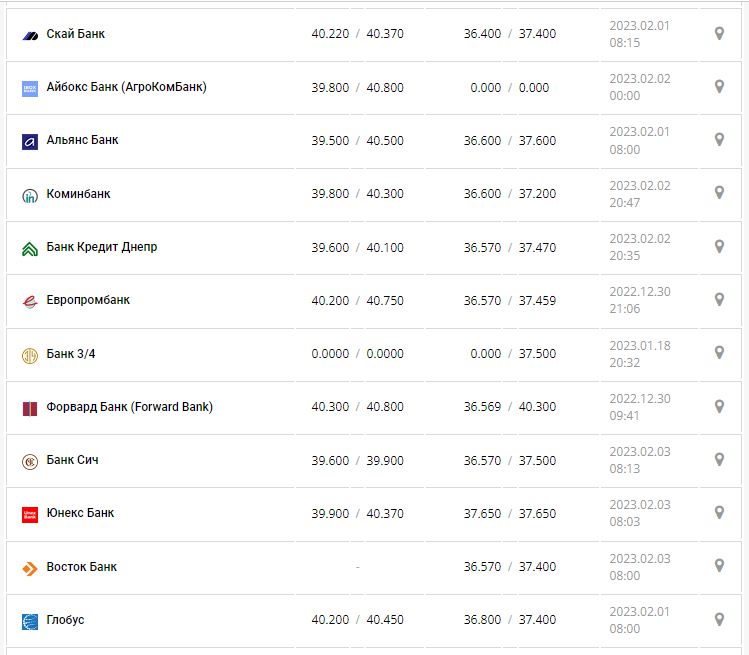749x655 pixels.
Task: Select the Банк 3/4 bank name
Action: click(72, 353)
